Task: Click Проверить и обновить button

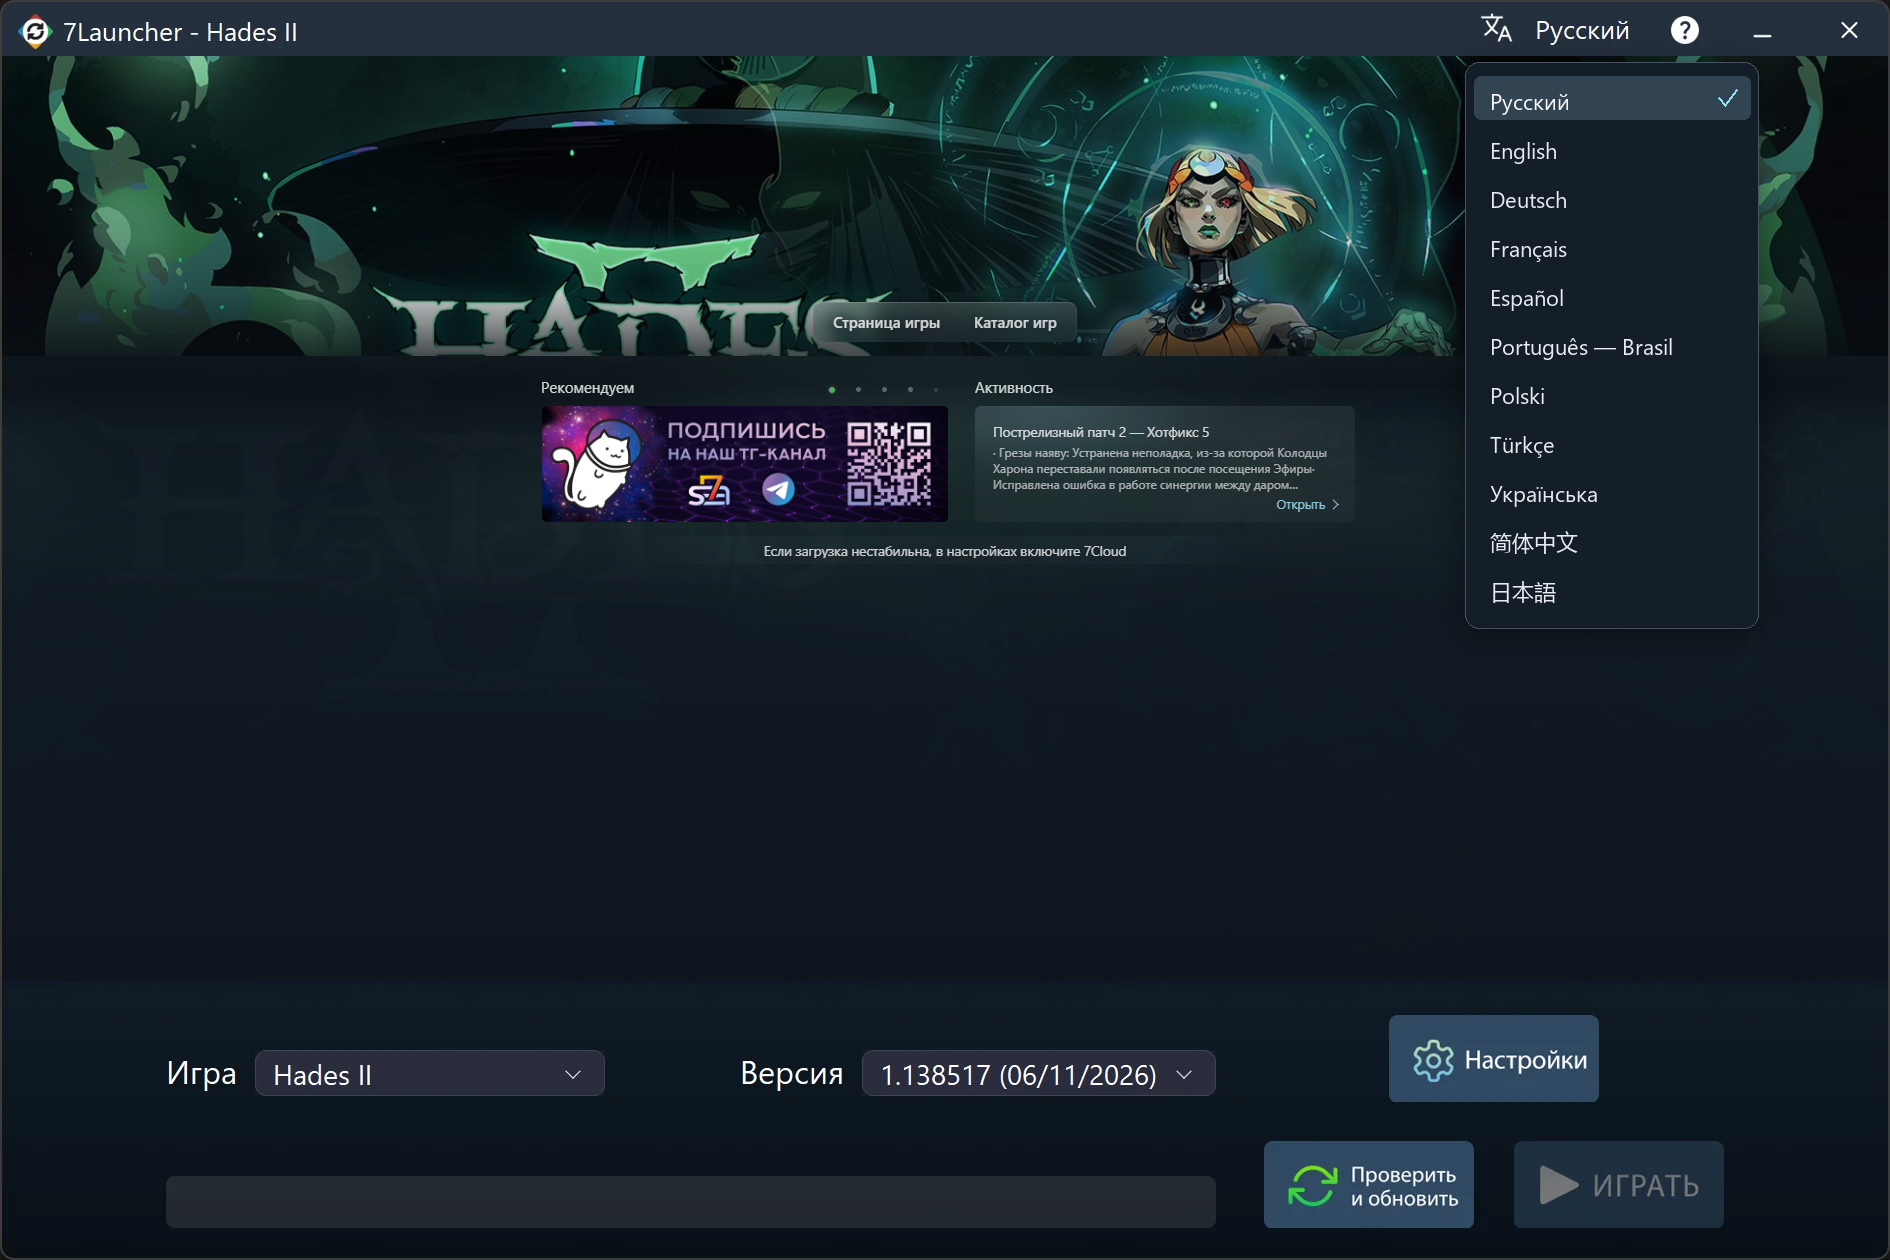Action: (1369, 1185)
